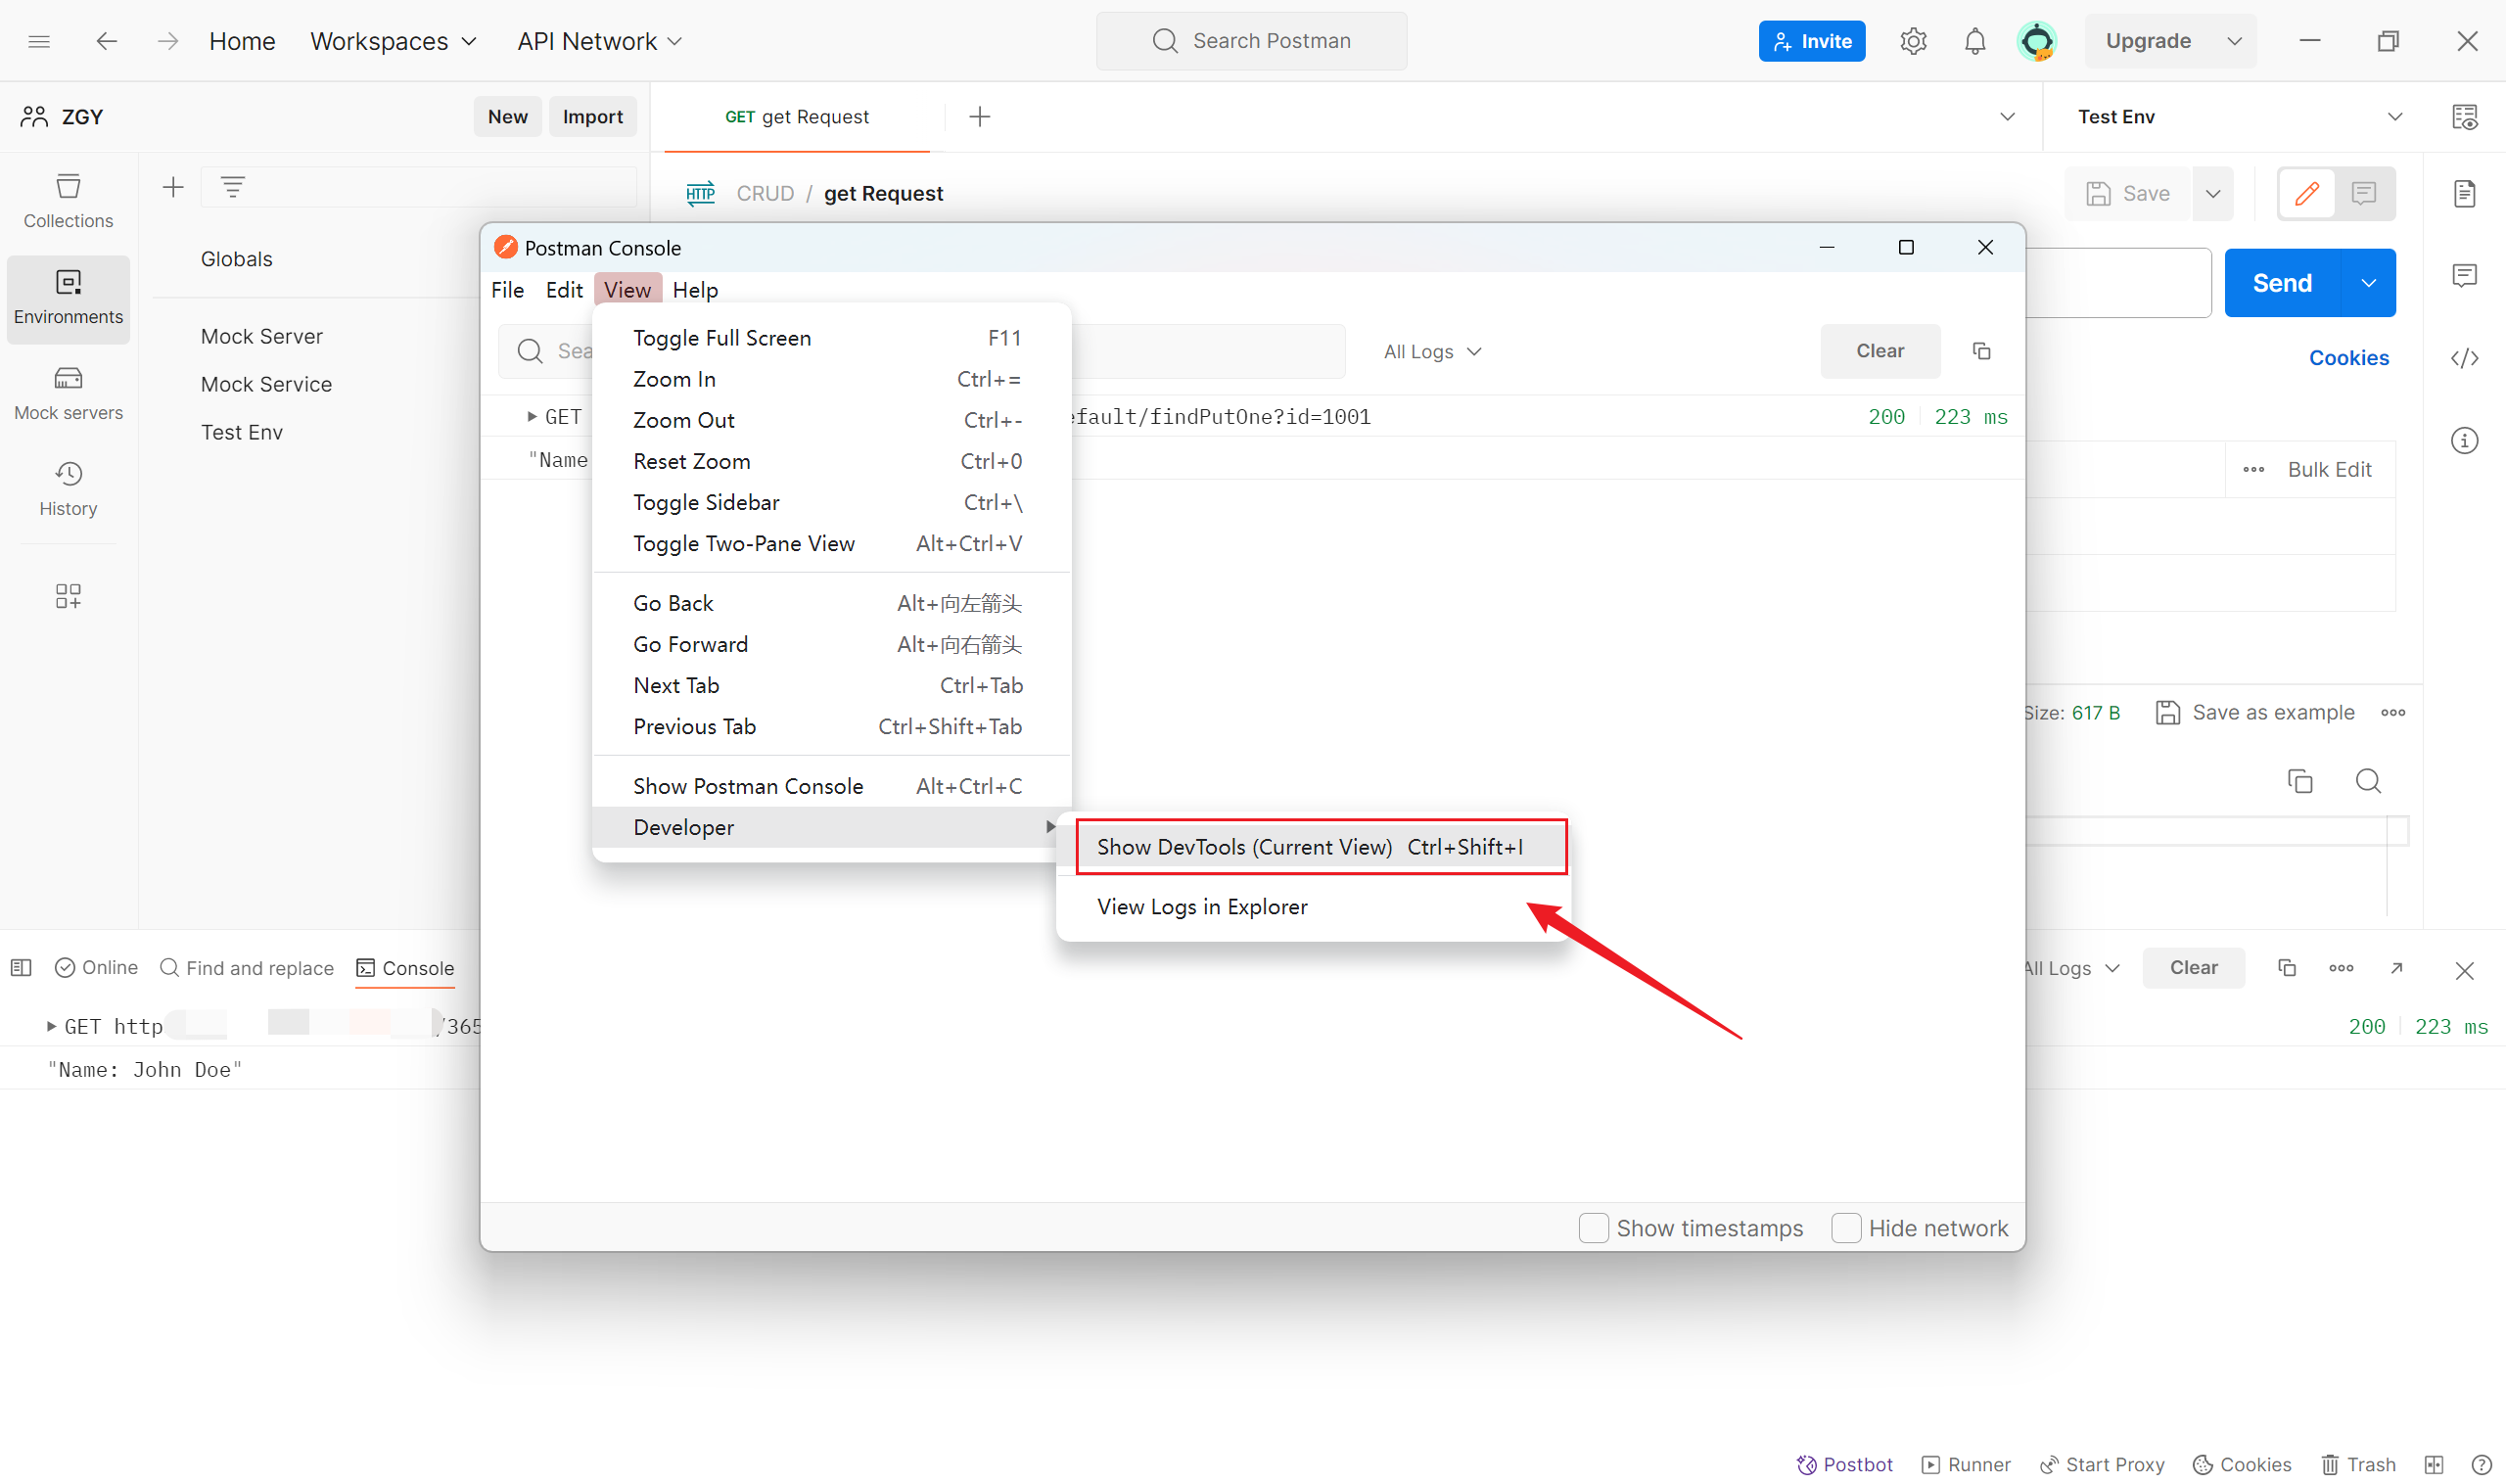Viewport: 2506px width, 1484px height.
Task: Open the info icon in right sidebar
Action: click(2465, 440)
